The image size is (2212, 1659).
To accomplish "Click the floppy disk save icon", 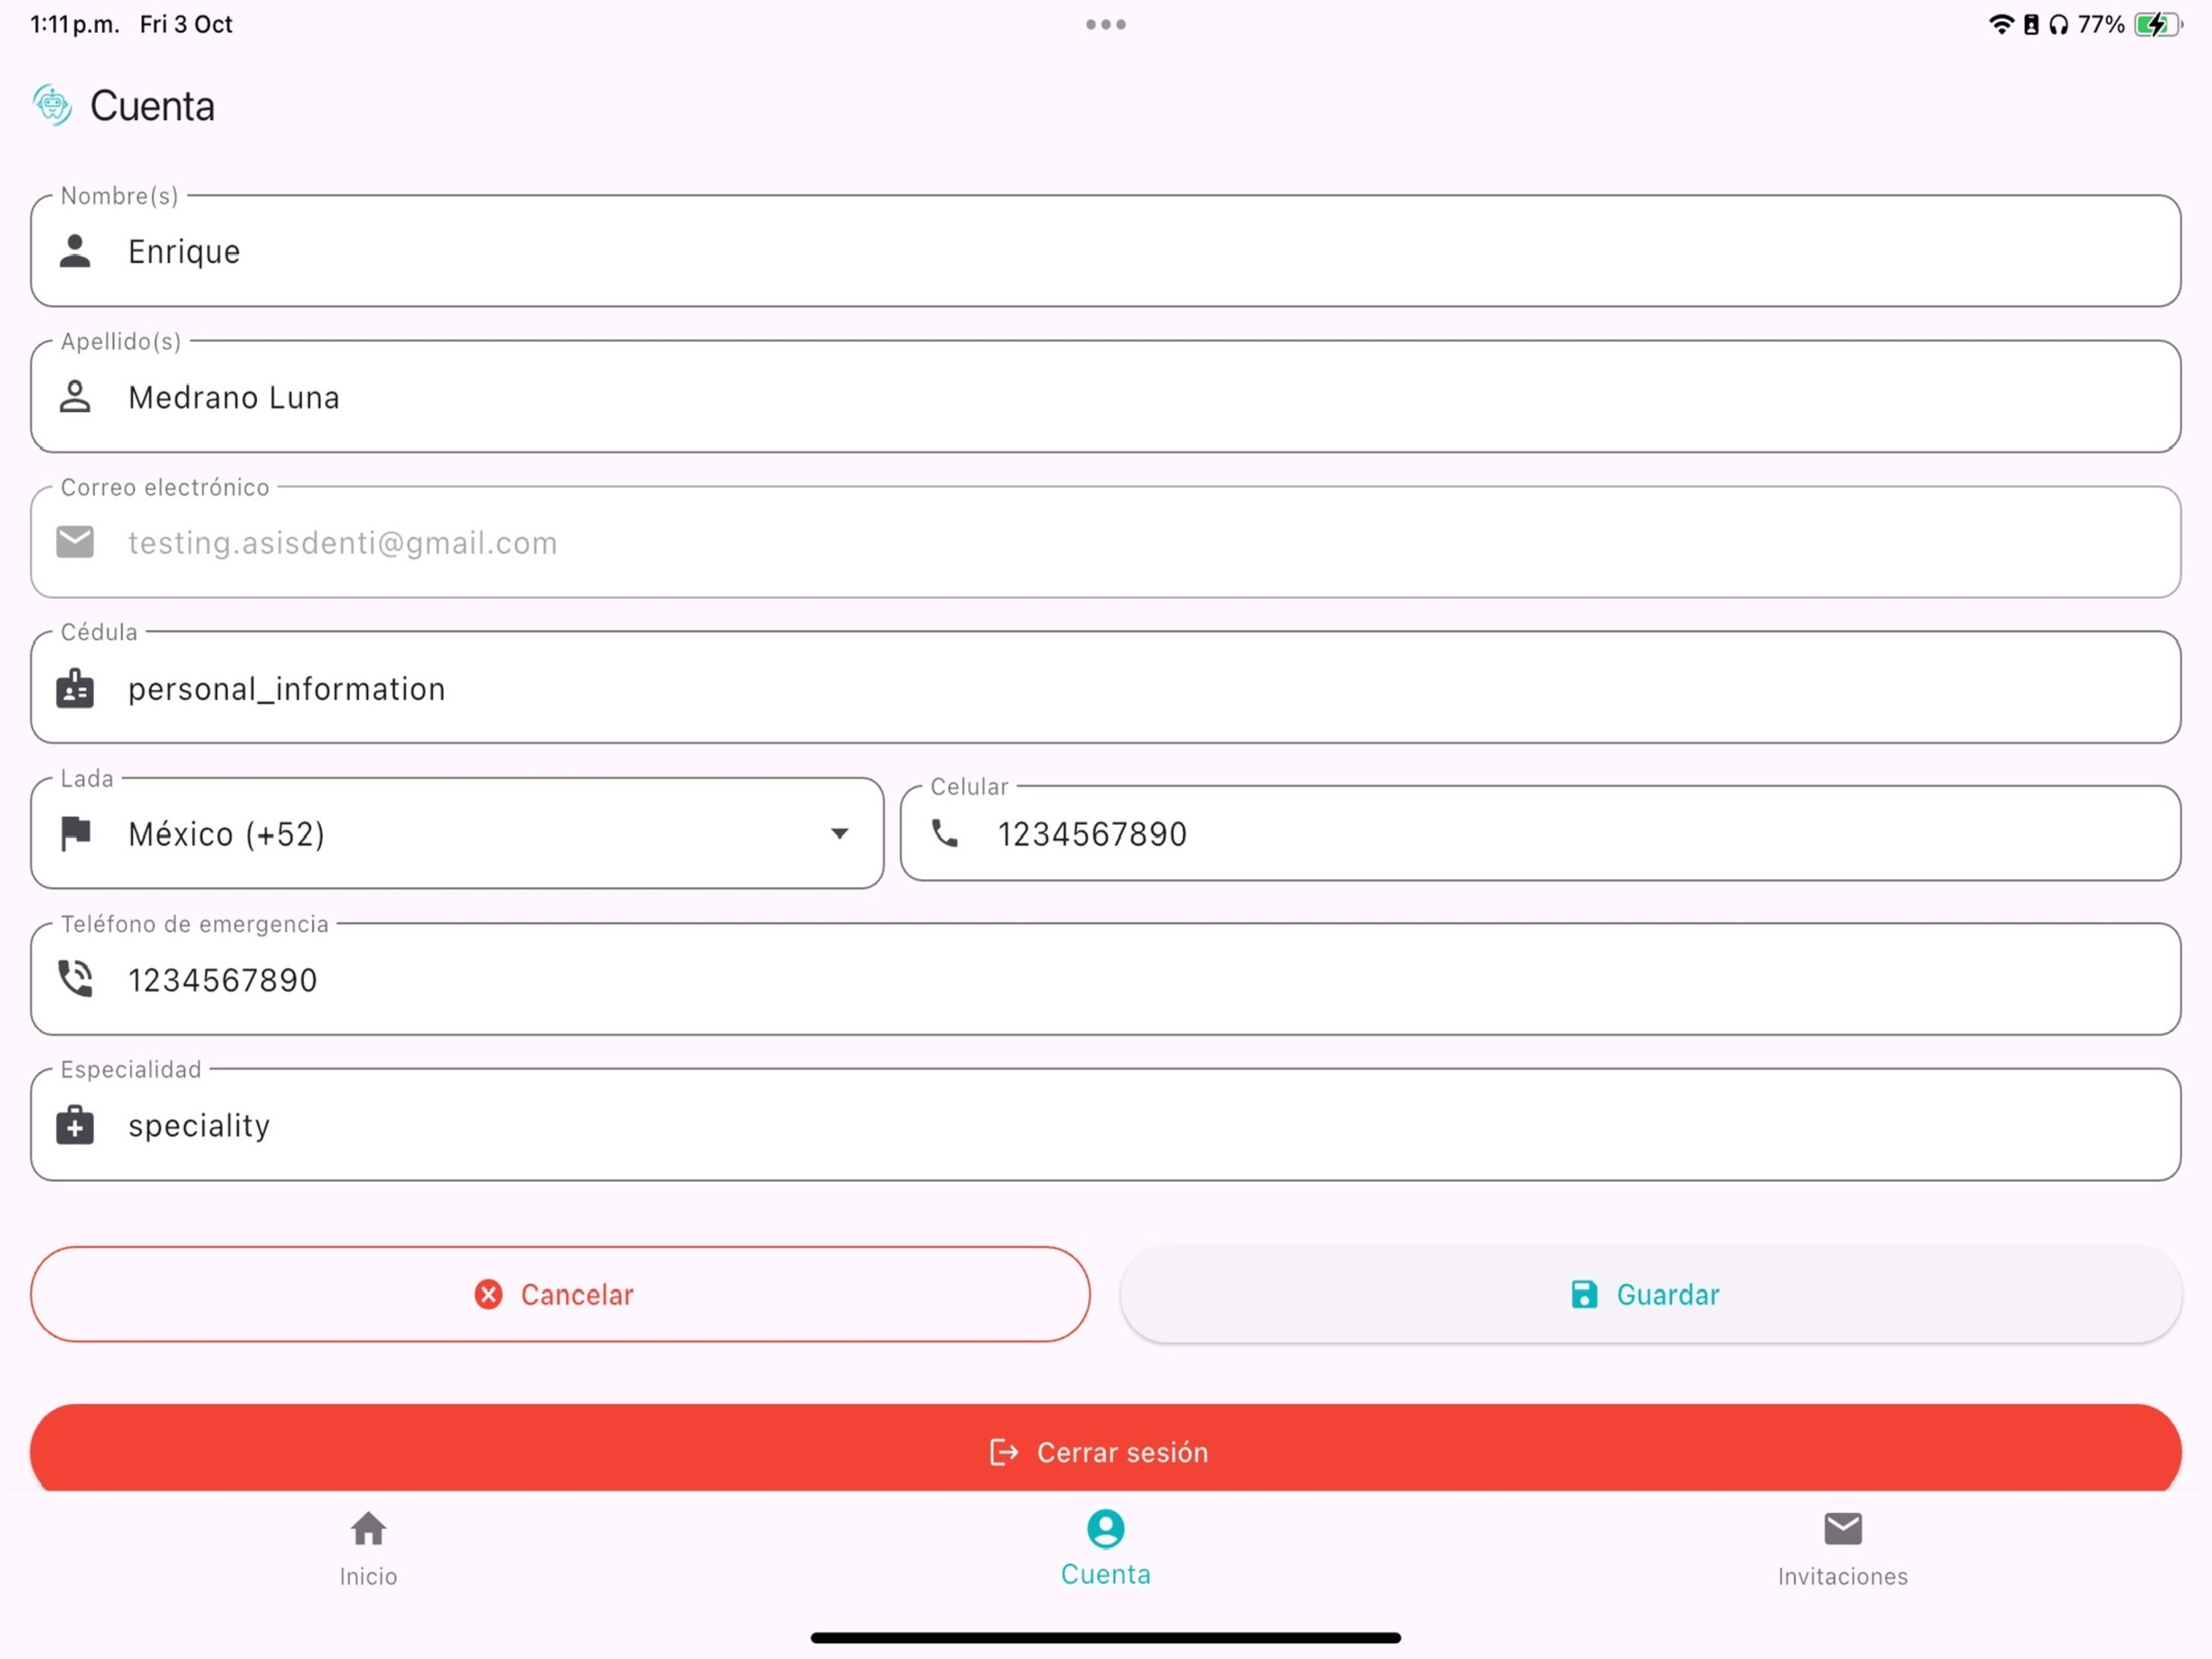I will [x=1584, y=1294].
